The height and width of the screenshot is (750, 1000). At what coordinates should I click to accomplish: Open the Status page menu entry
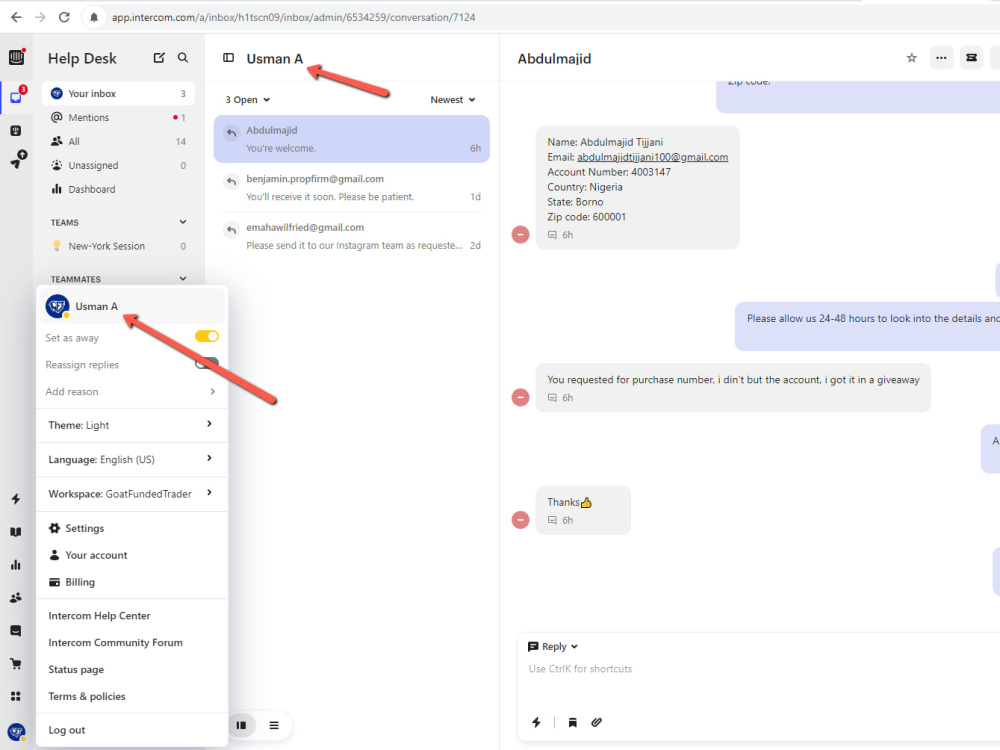131,669
